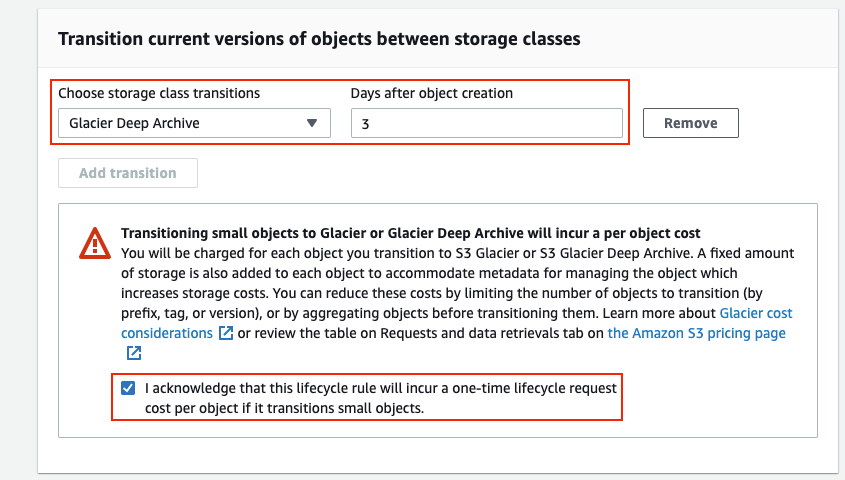The image size is (845, 480).
Task: Click external-link icon below the pricing page link
Action: click(x=133, y=353)
